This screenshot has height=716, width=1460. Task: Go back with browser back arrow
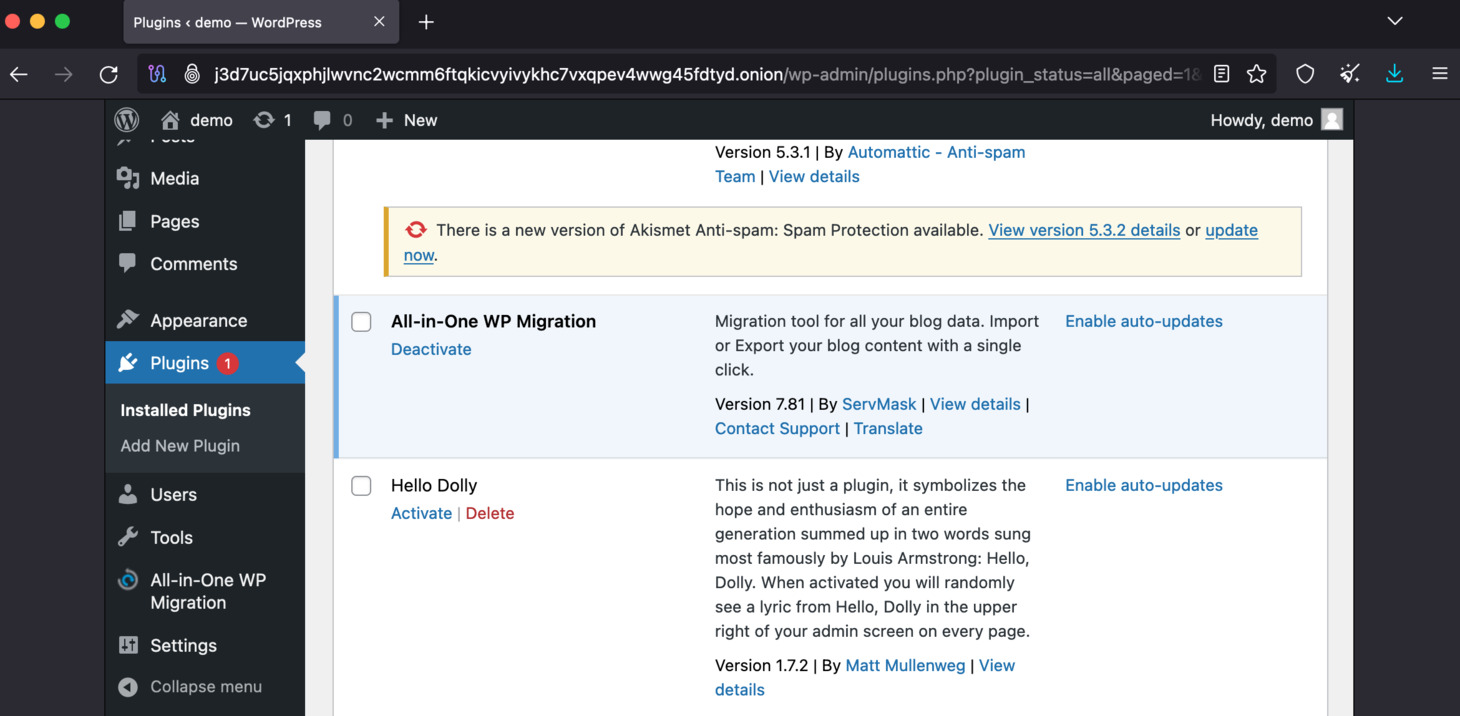click(19, 74)
